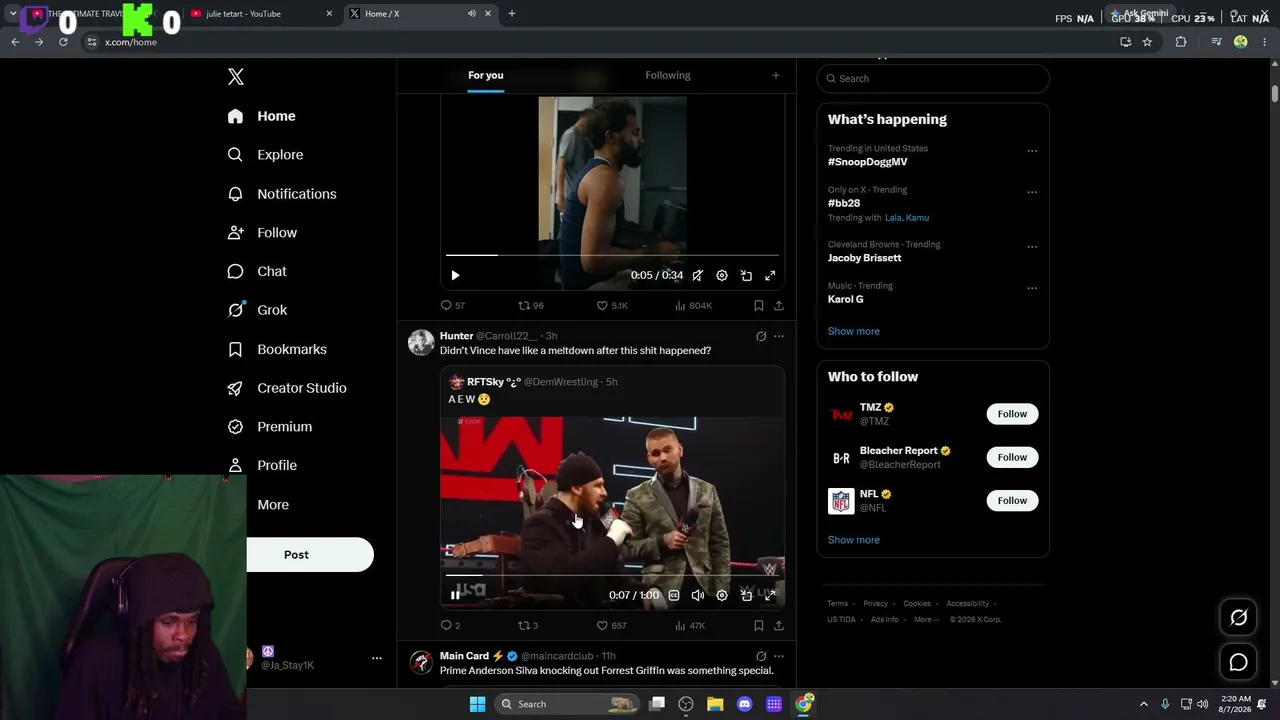The image size is (1280, 720).
Task: Enter fullscreen on the 0:34 video
Action: click(770, 275)
